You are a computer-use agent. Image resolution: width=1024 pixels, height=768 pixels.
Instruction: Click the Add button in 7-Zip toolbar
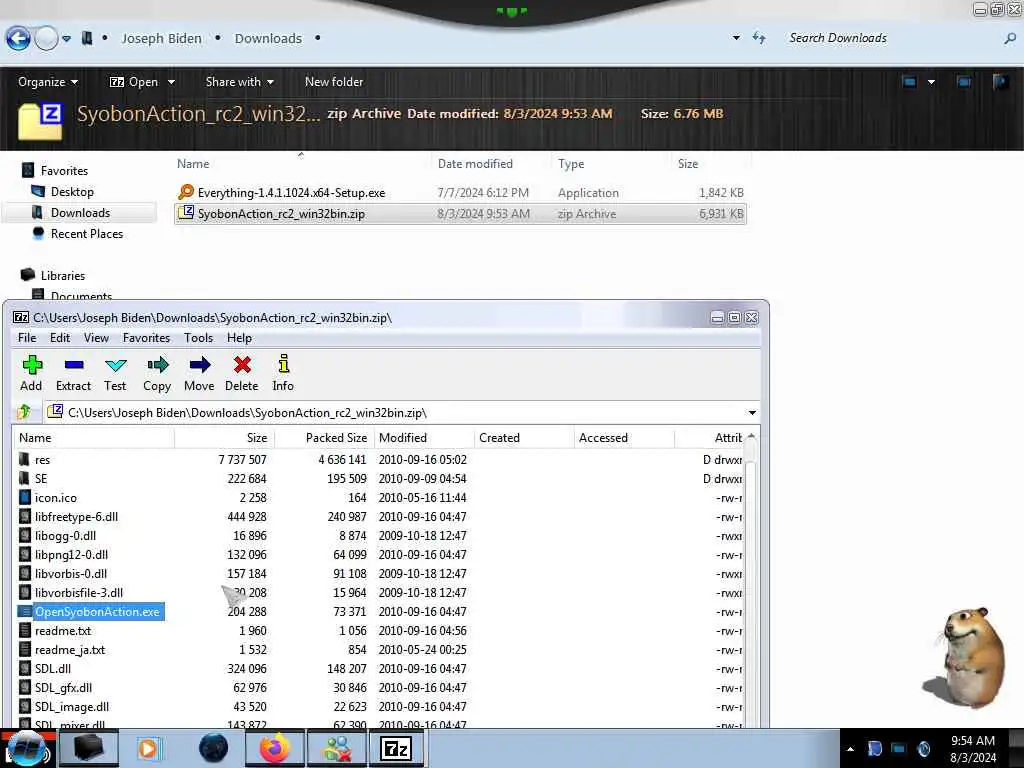tap(31, 373)
